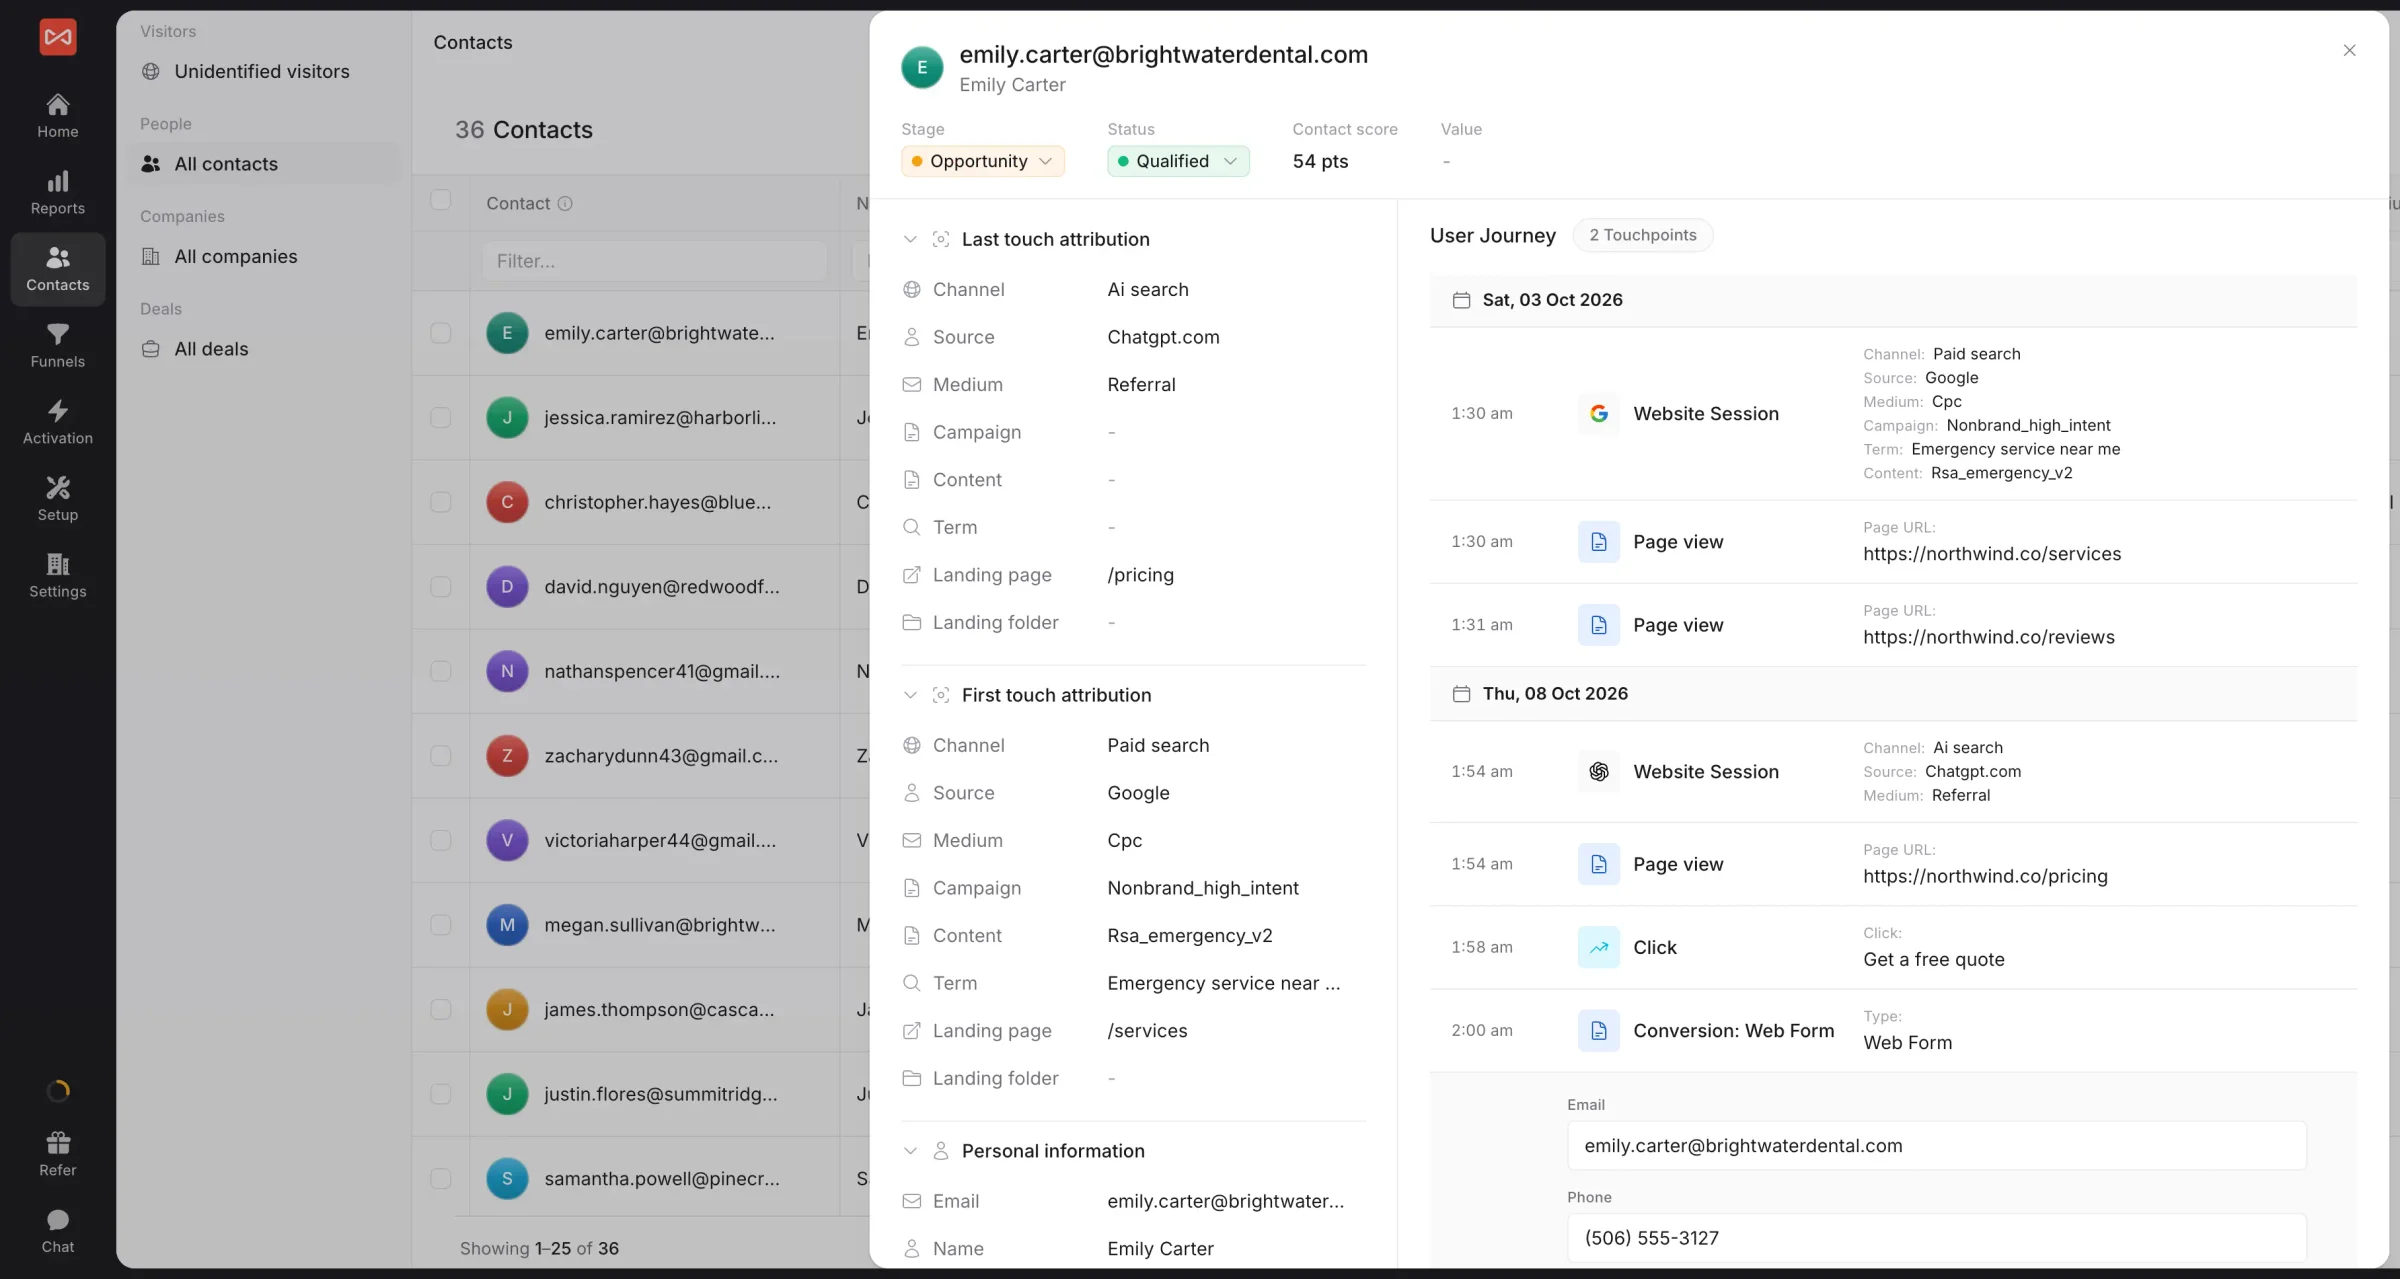Open the Settings building icon

coord(58,576)
